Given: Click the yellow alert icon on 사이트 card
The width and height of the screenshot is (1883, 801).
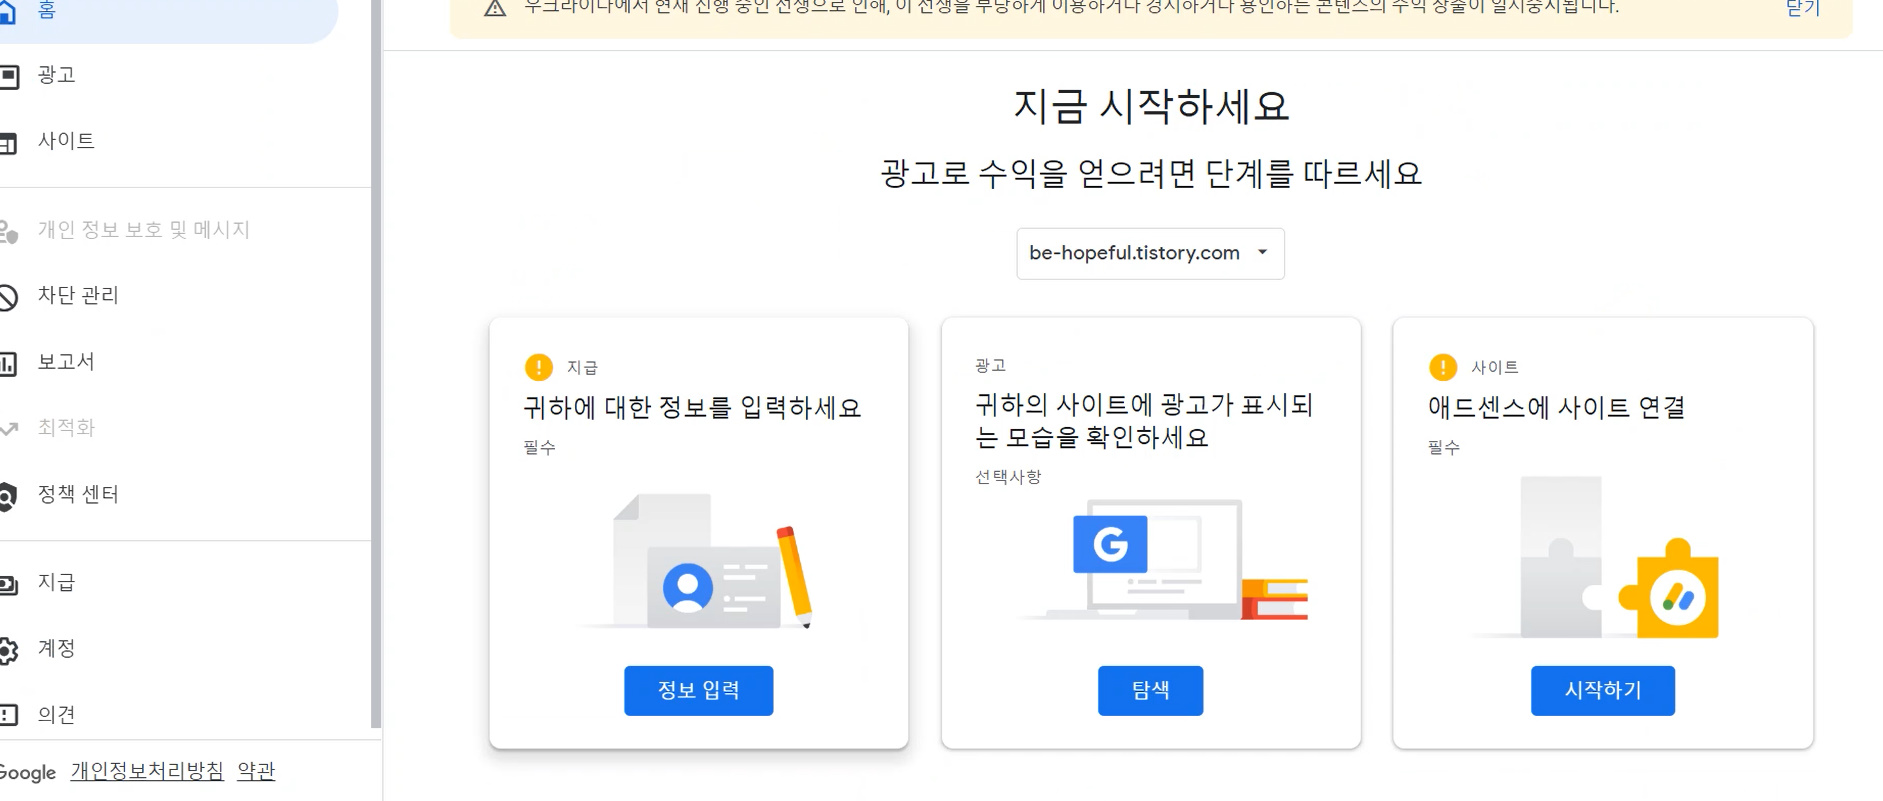Looking at the screenshot, I should pyautogui.click(x=1443, y=367).
